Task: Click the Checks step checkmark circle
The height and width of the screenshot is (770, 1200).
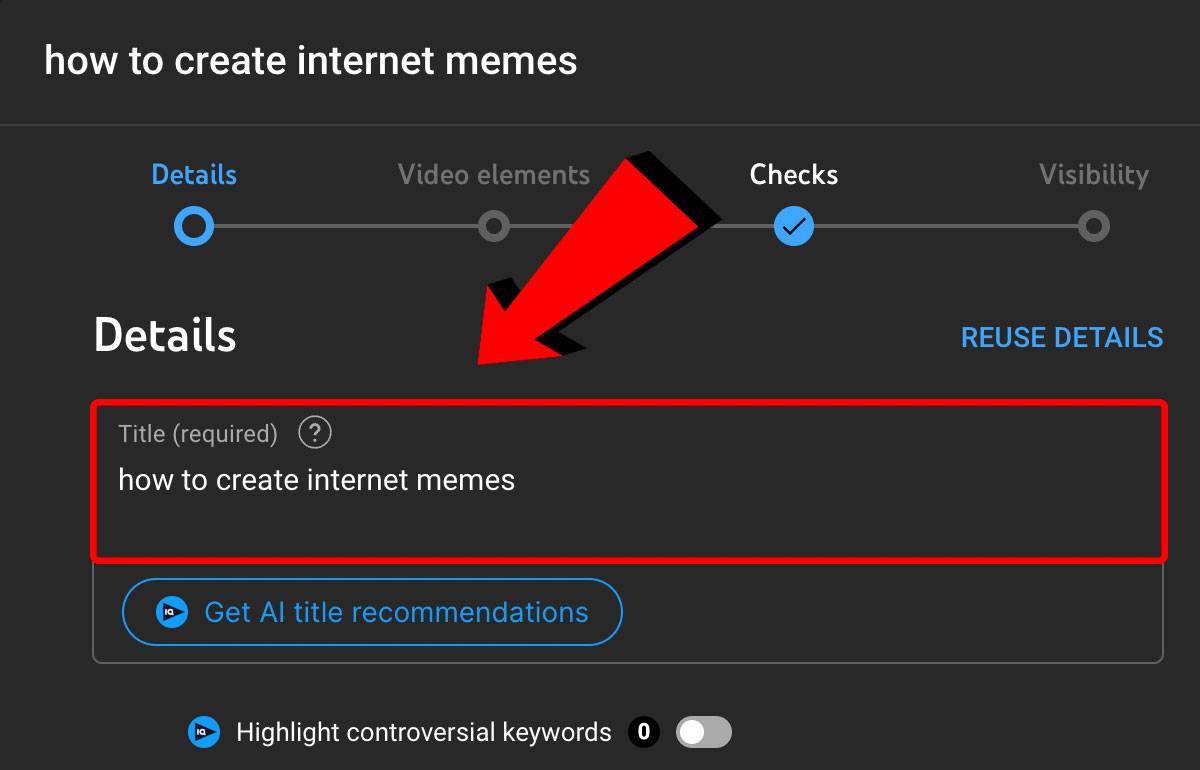Action: 794,227
